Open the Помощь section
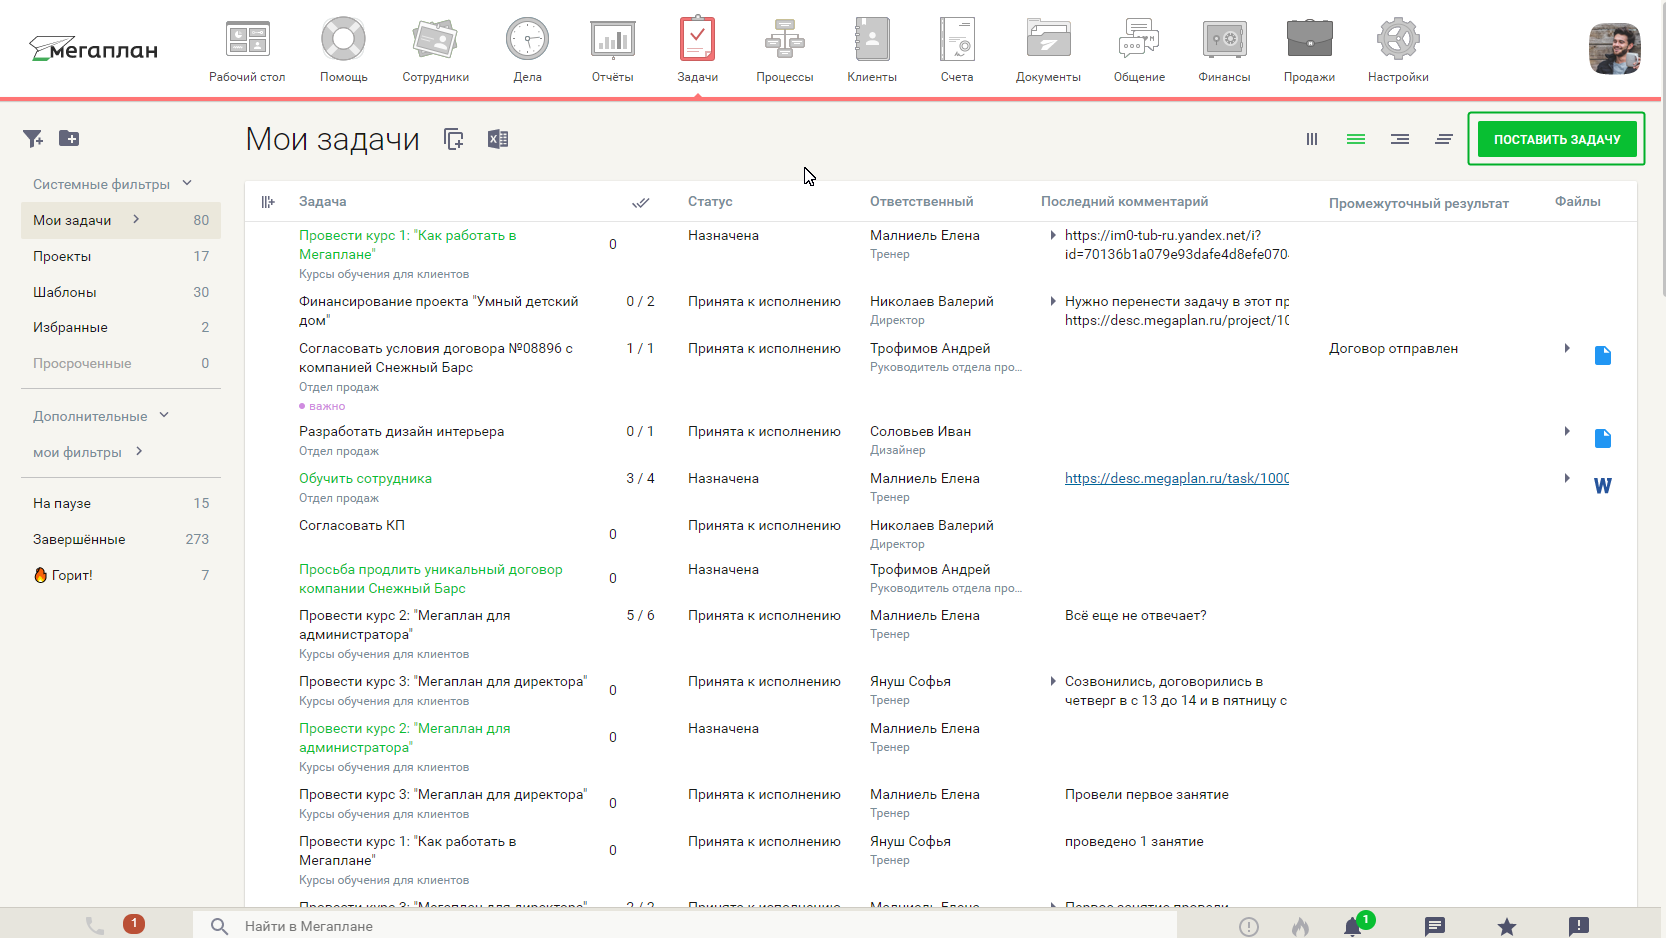This screenshot has height=938, width=1666. point(343,51)
